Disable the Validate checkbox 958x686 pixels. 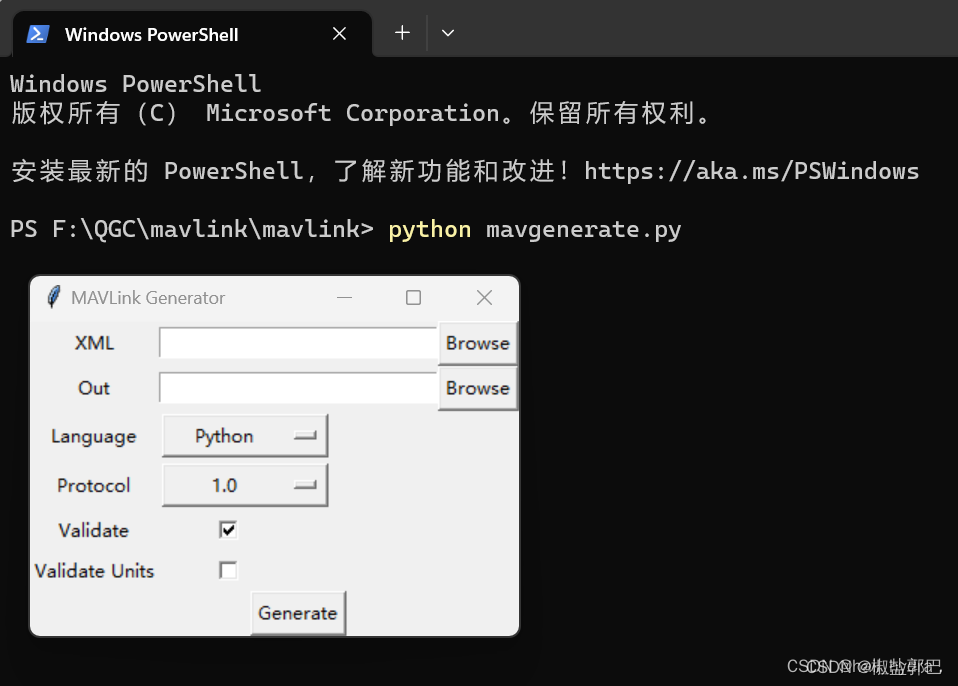pyautogui.click(x=227, y=529)
